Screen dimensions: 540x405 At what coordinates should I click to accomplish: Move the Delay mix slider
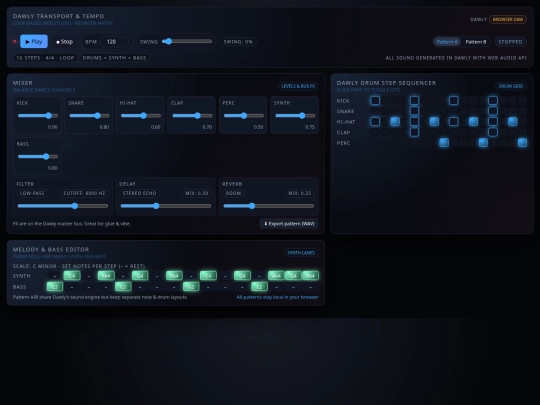tap(166, 206)
